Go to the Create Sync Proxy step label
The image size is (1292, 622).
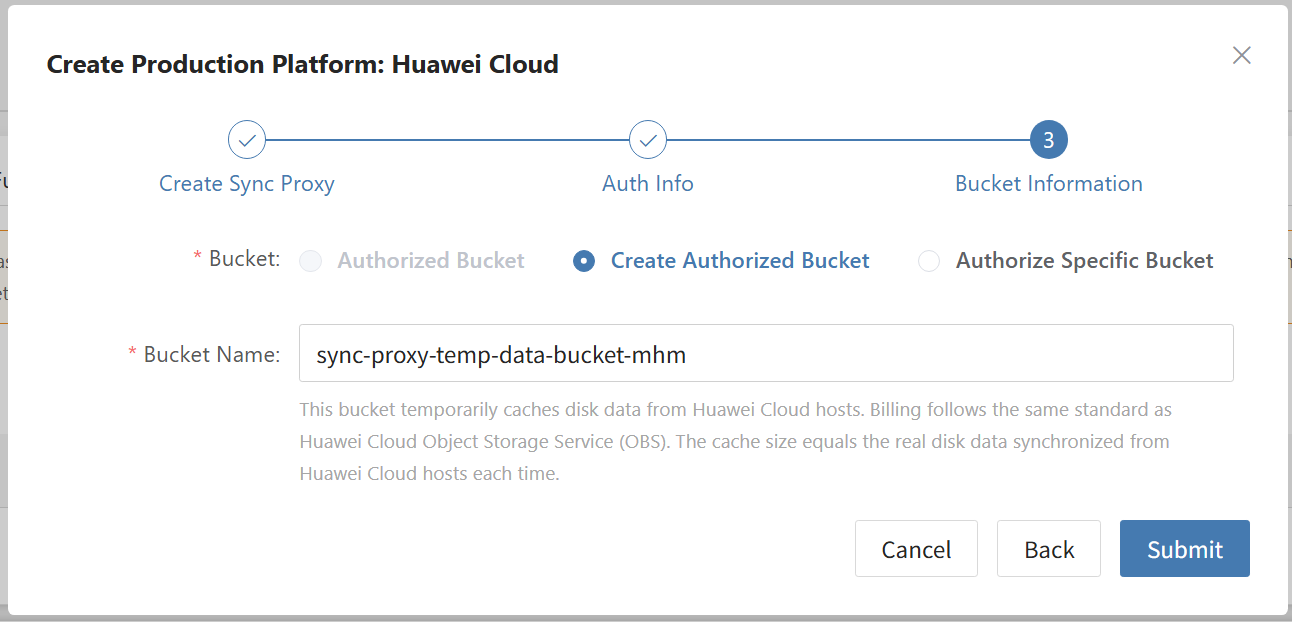247,184
